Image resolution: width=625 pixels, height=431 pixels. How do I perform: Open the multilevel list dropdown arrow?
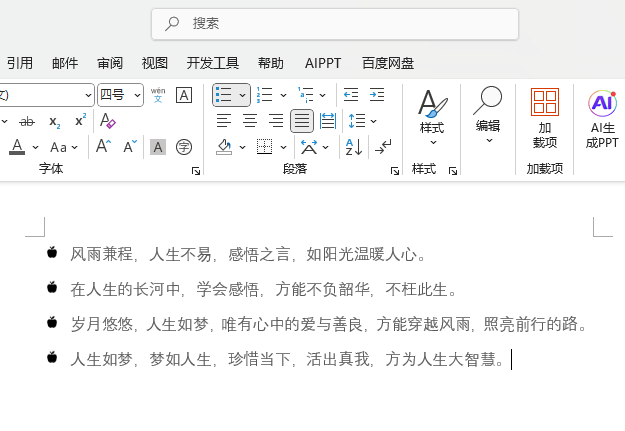click(x=322, y=95)
